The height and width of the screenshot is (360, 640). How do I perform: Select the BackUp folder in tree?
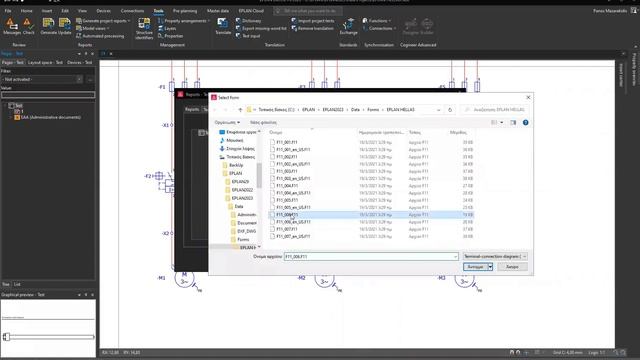(236, 165)
